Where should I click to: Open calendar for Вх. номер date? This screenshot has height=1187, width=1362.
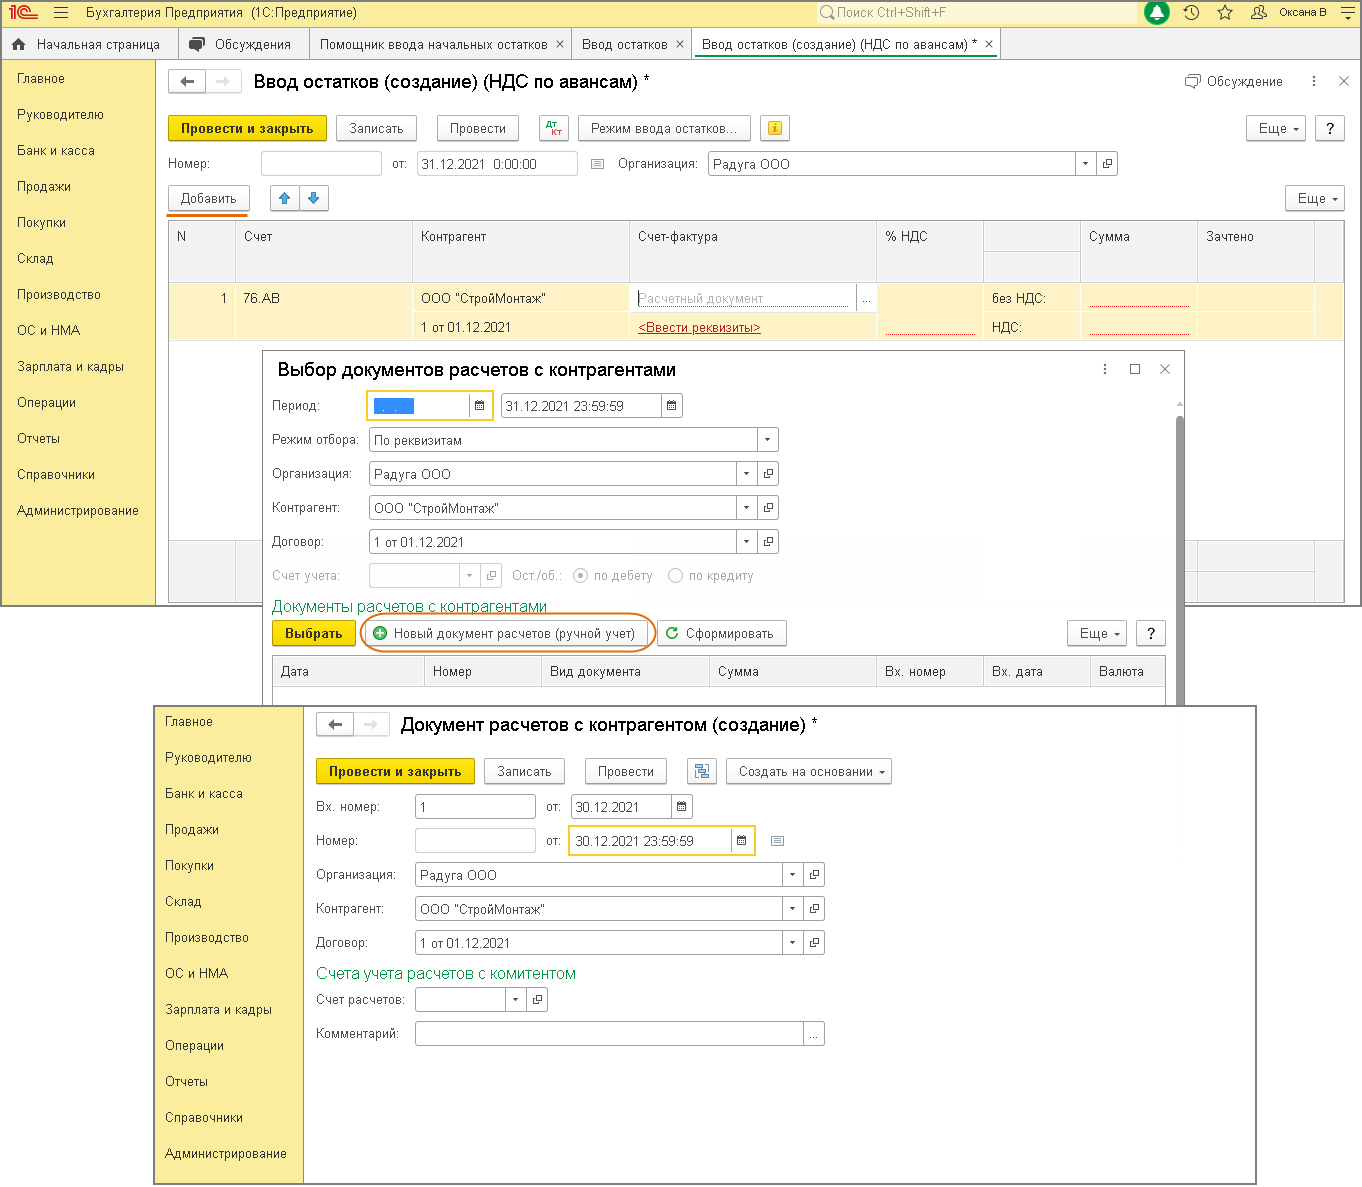coord(682,807)
